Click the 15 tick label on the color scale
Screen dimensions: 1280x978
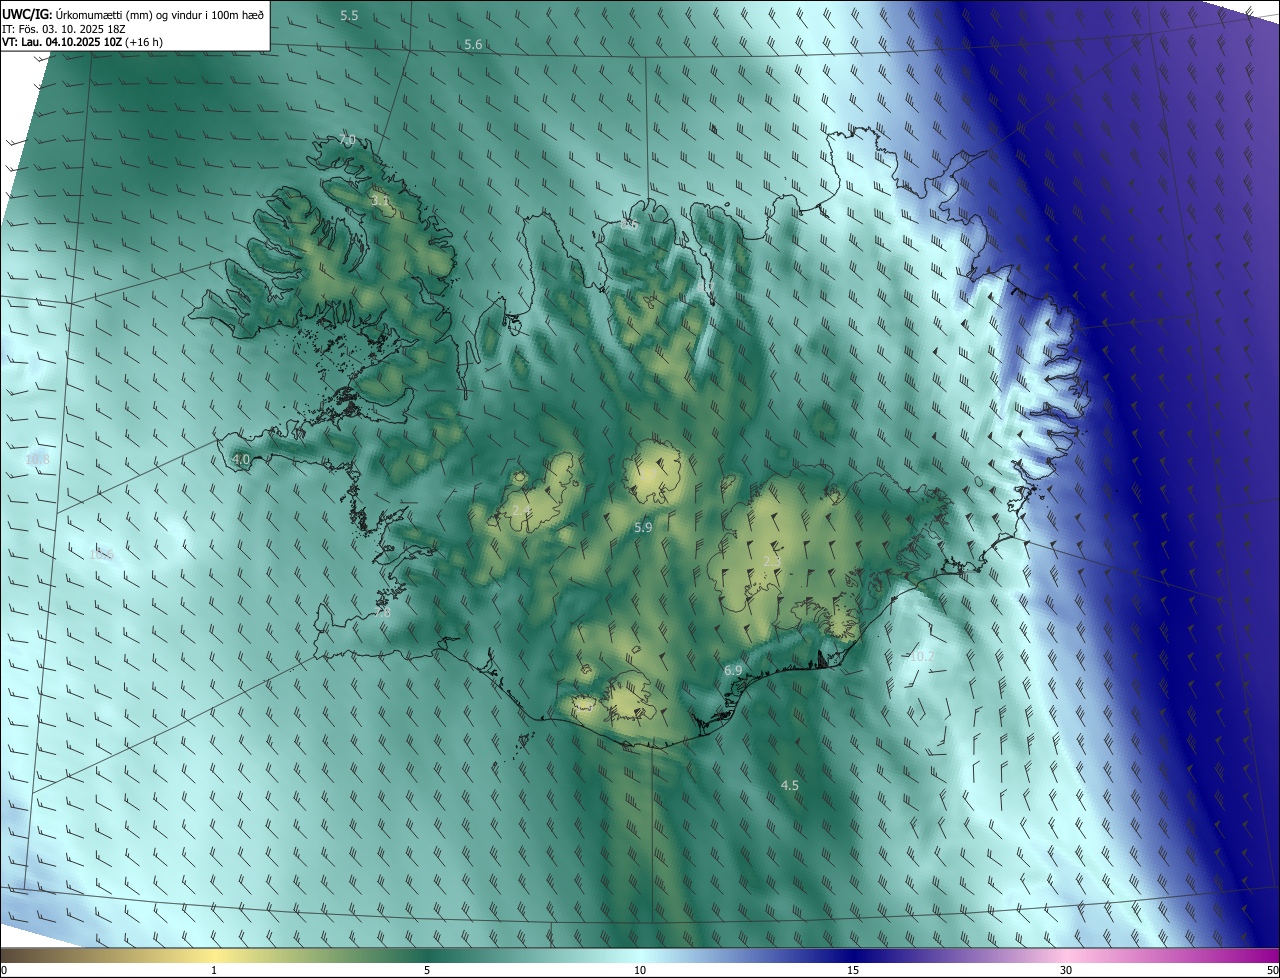tap(853, 971)
